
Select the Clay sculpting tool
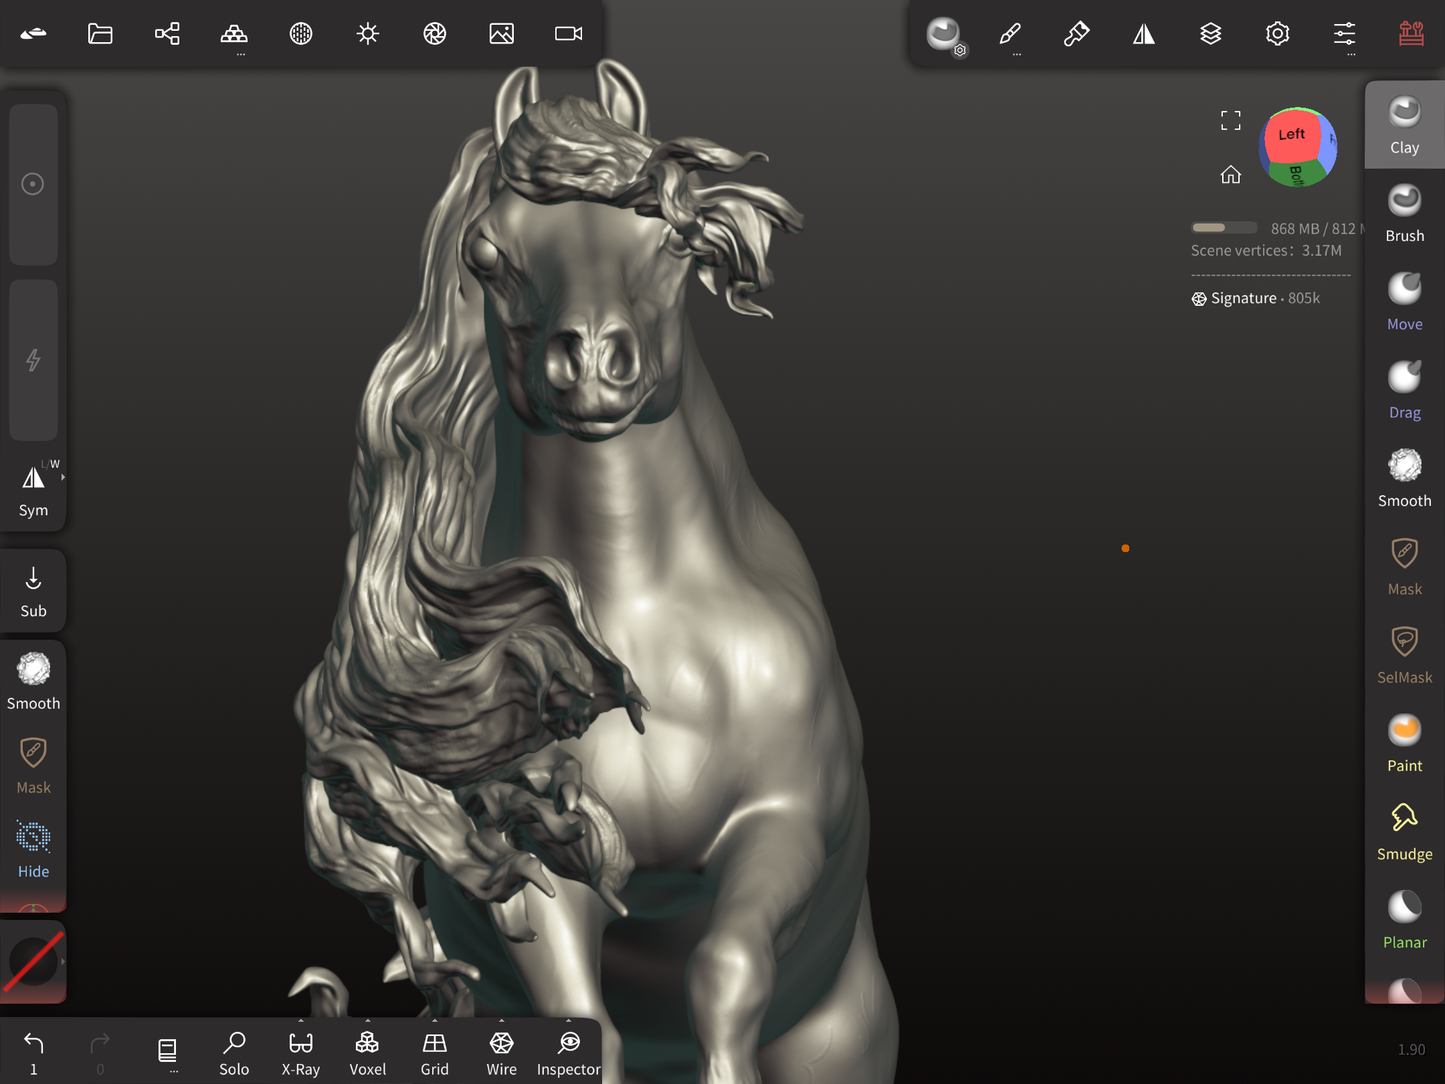1404,125
